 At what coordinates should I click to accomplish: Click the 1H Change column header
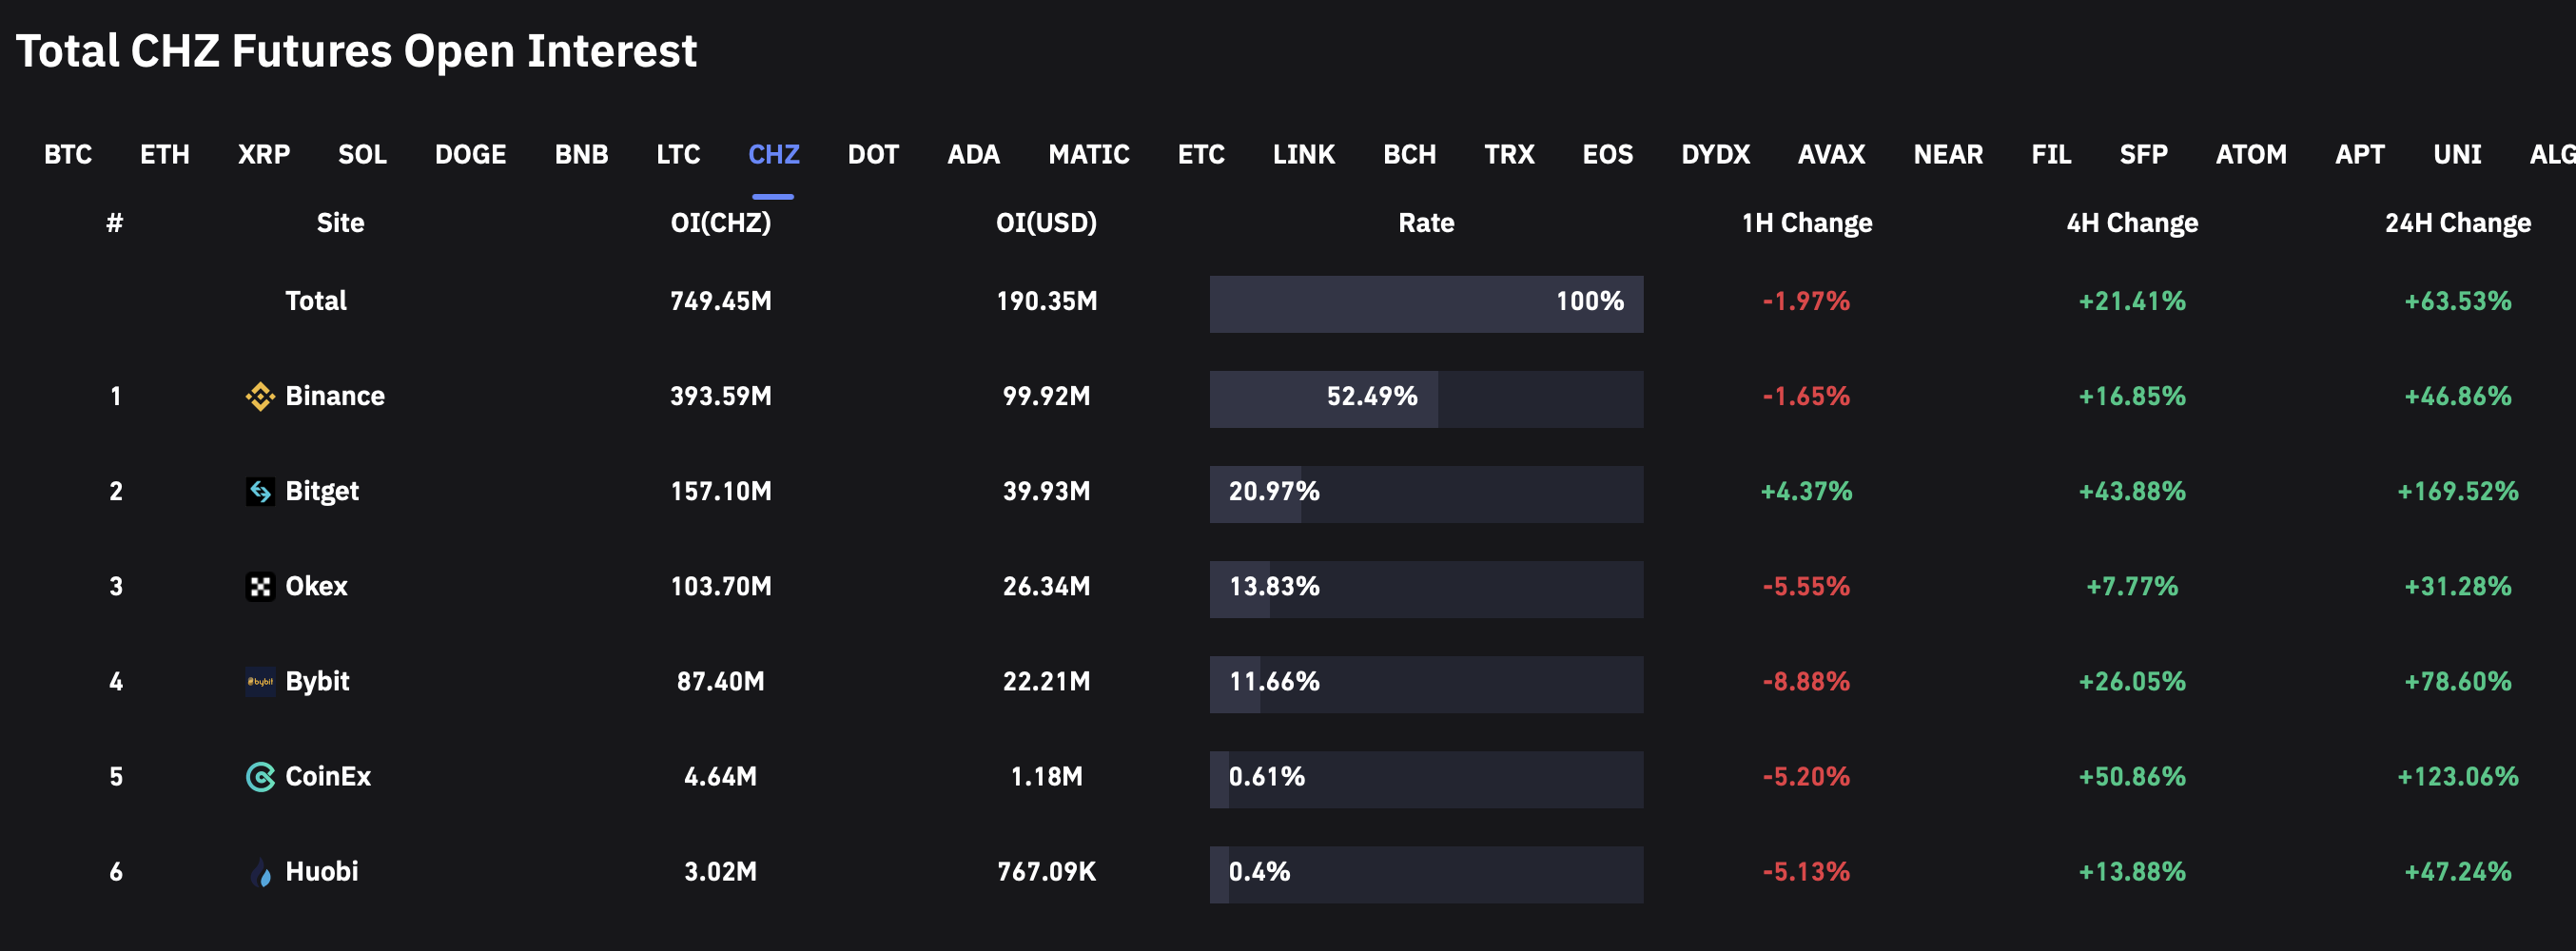click(x=1806, y=222)
